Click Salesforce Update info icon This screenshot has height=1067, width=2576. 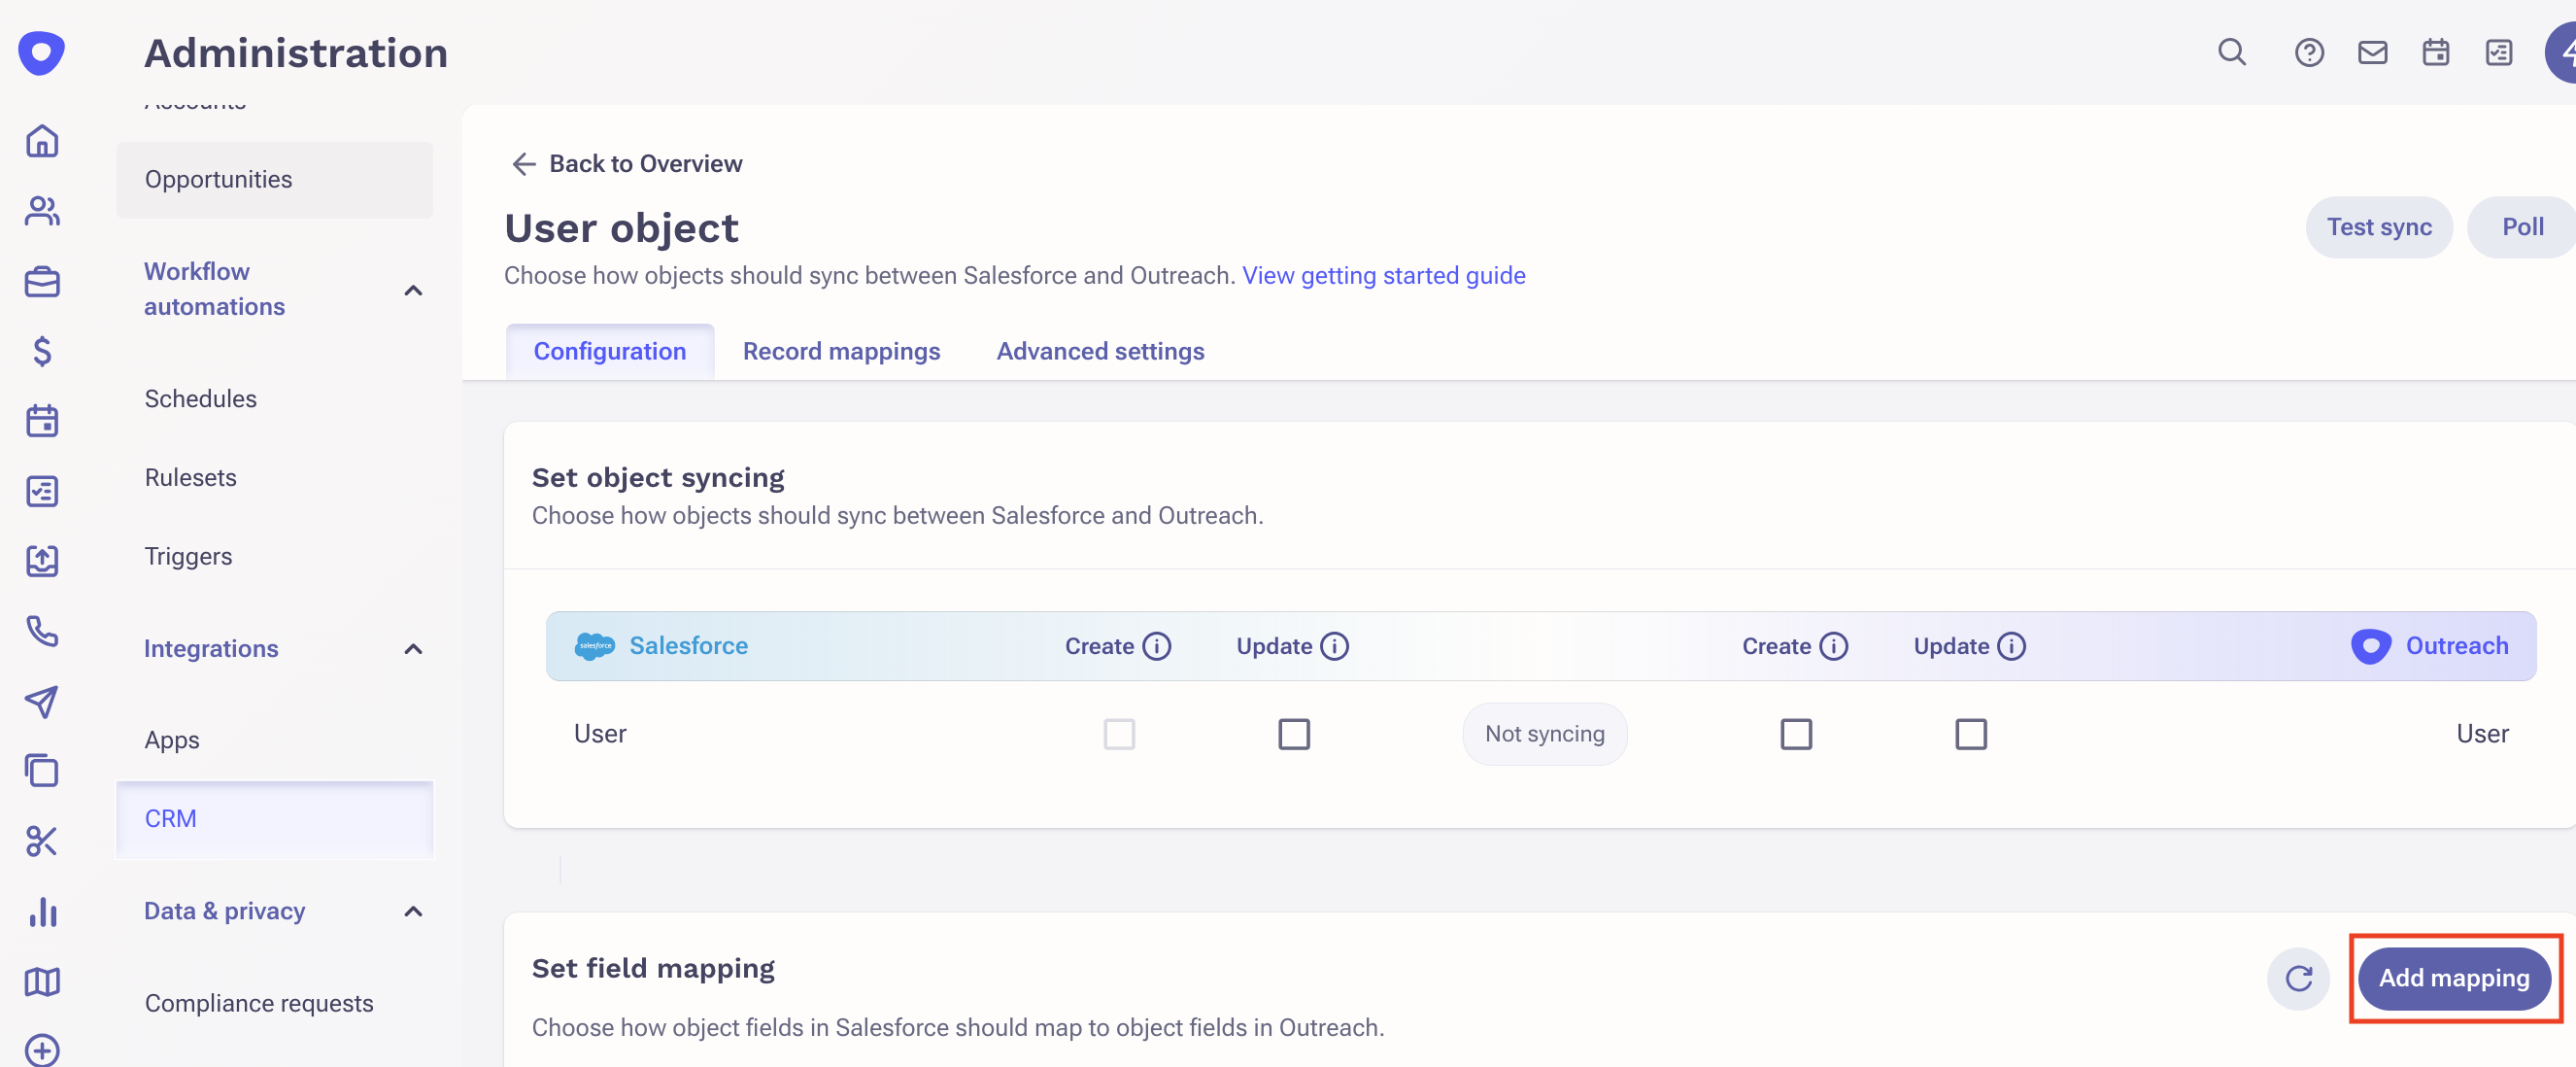[x=1335, y=646]
